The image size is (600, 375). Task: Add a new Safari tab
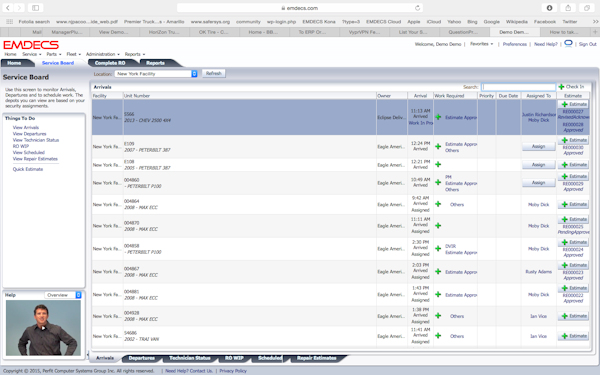pyautogui.click(x=595, y=32)
